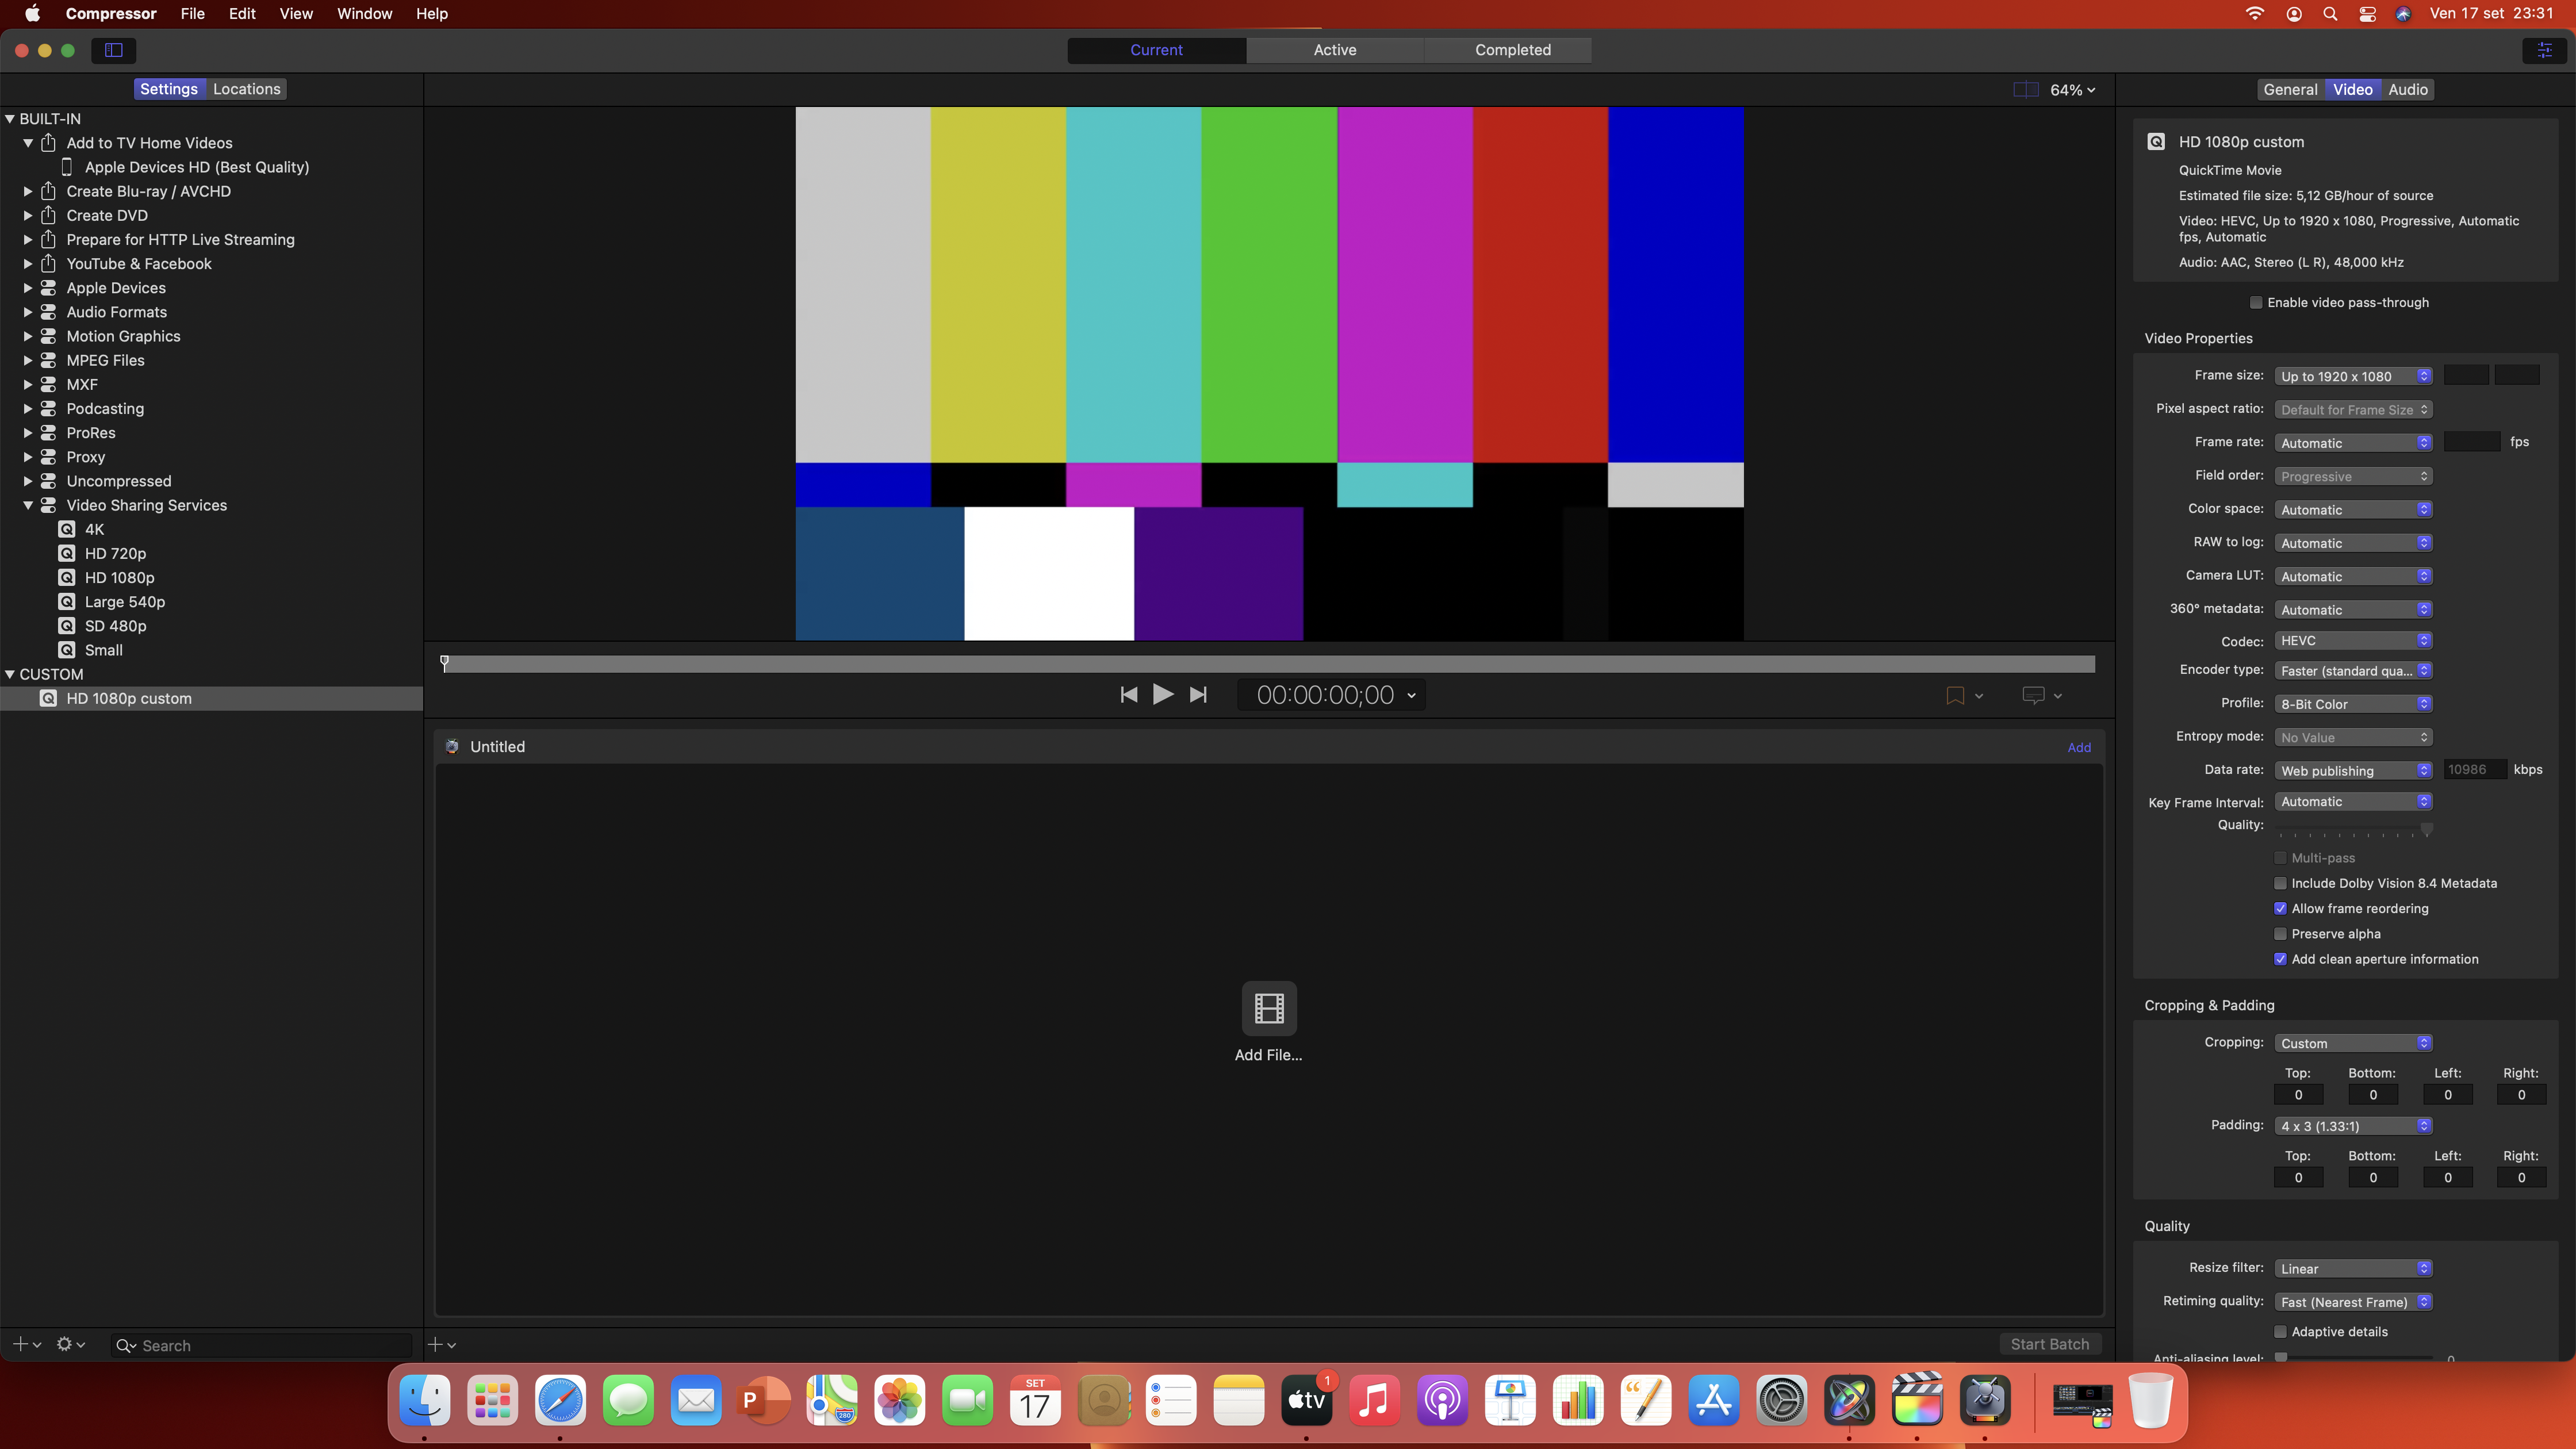Open the Final Cut Pro dock icon
Viewport: 2576px width, 1449px height.
[1916, 1399]
